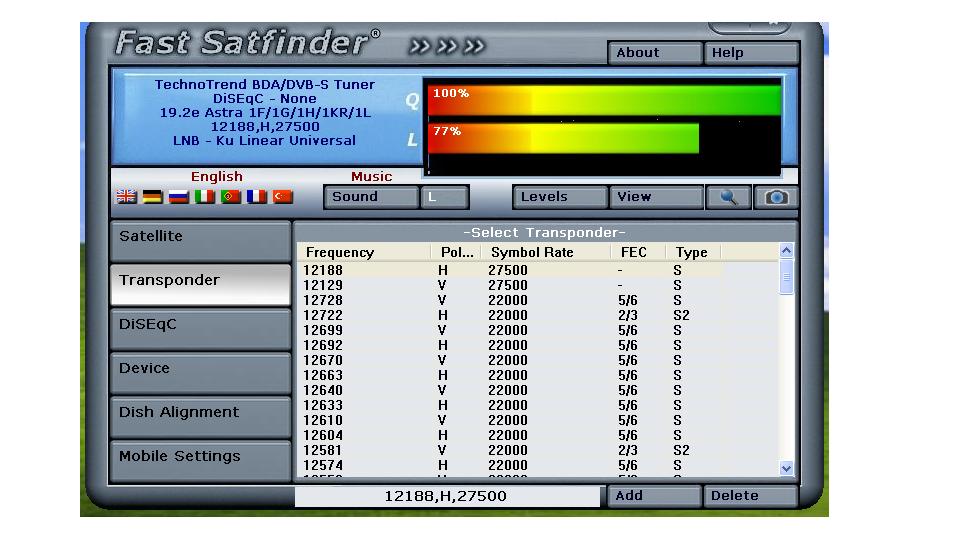The image size is (960, 540).
Task: Click the TechnoTrend BDA/DVB-S Tuner text
Action: [264, 84]
